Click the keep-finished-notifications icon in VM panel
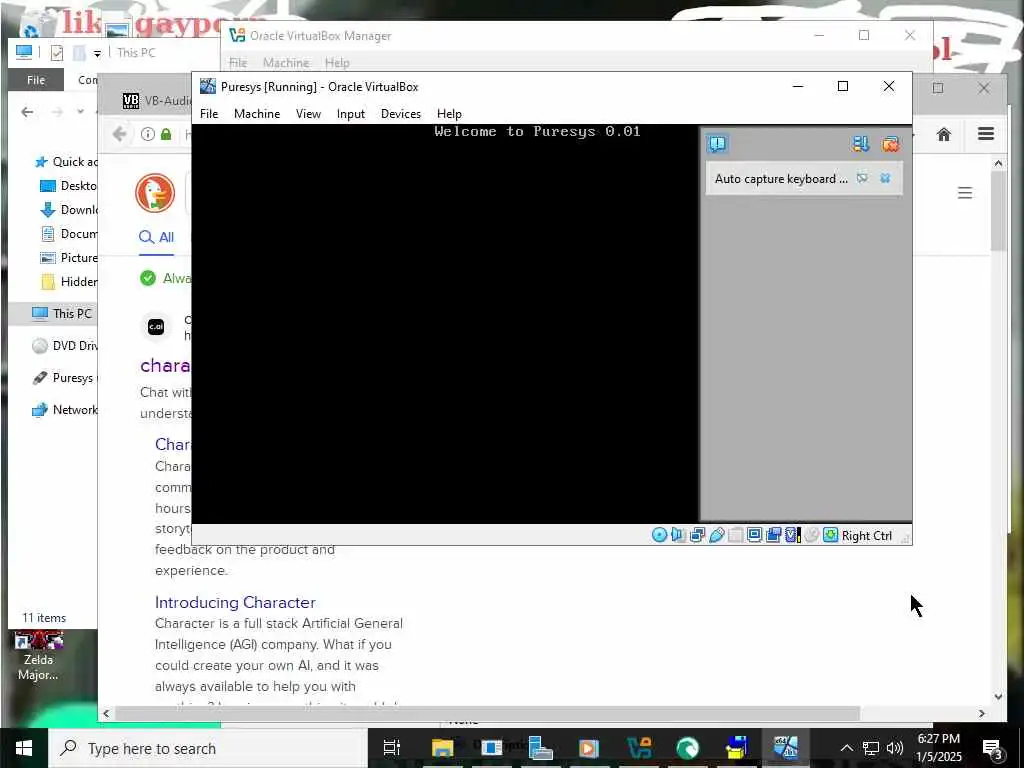Viewport: 1024px width, 768px height. tap(861, 144)
